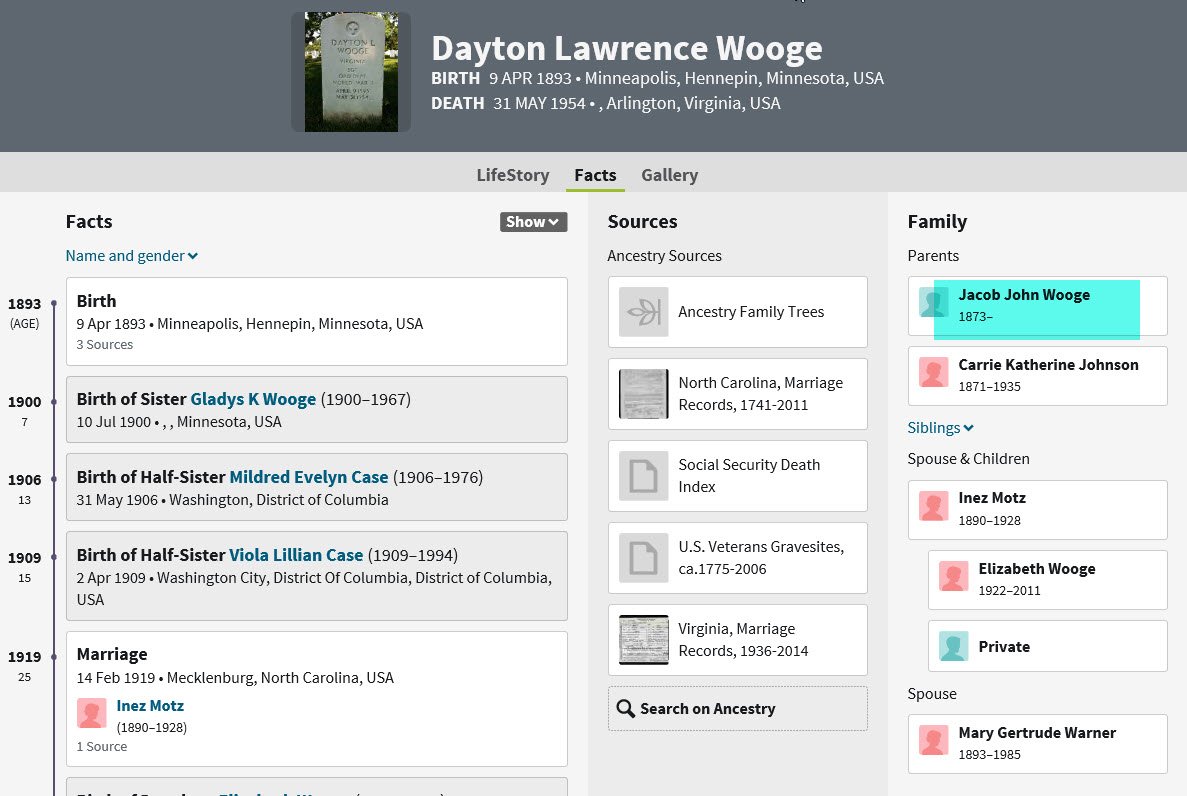Open Virginia, Marriage Records source
The image size is (1187, 796).
click(x=737, y=640)
